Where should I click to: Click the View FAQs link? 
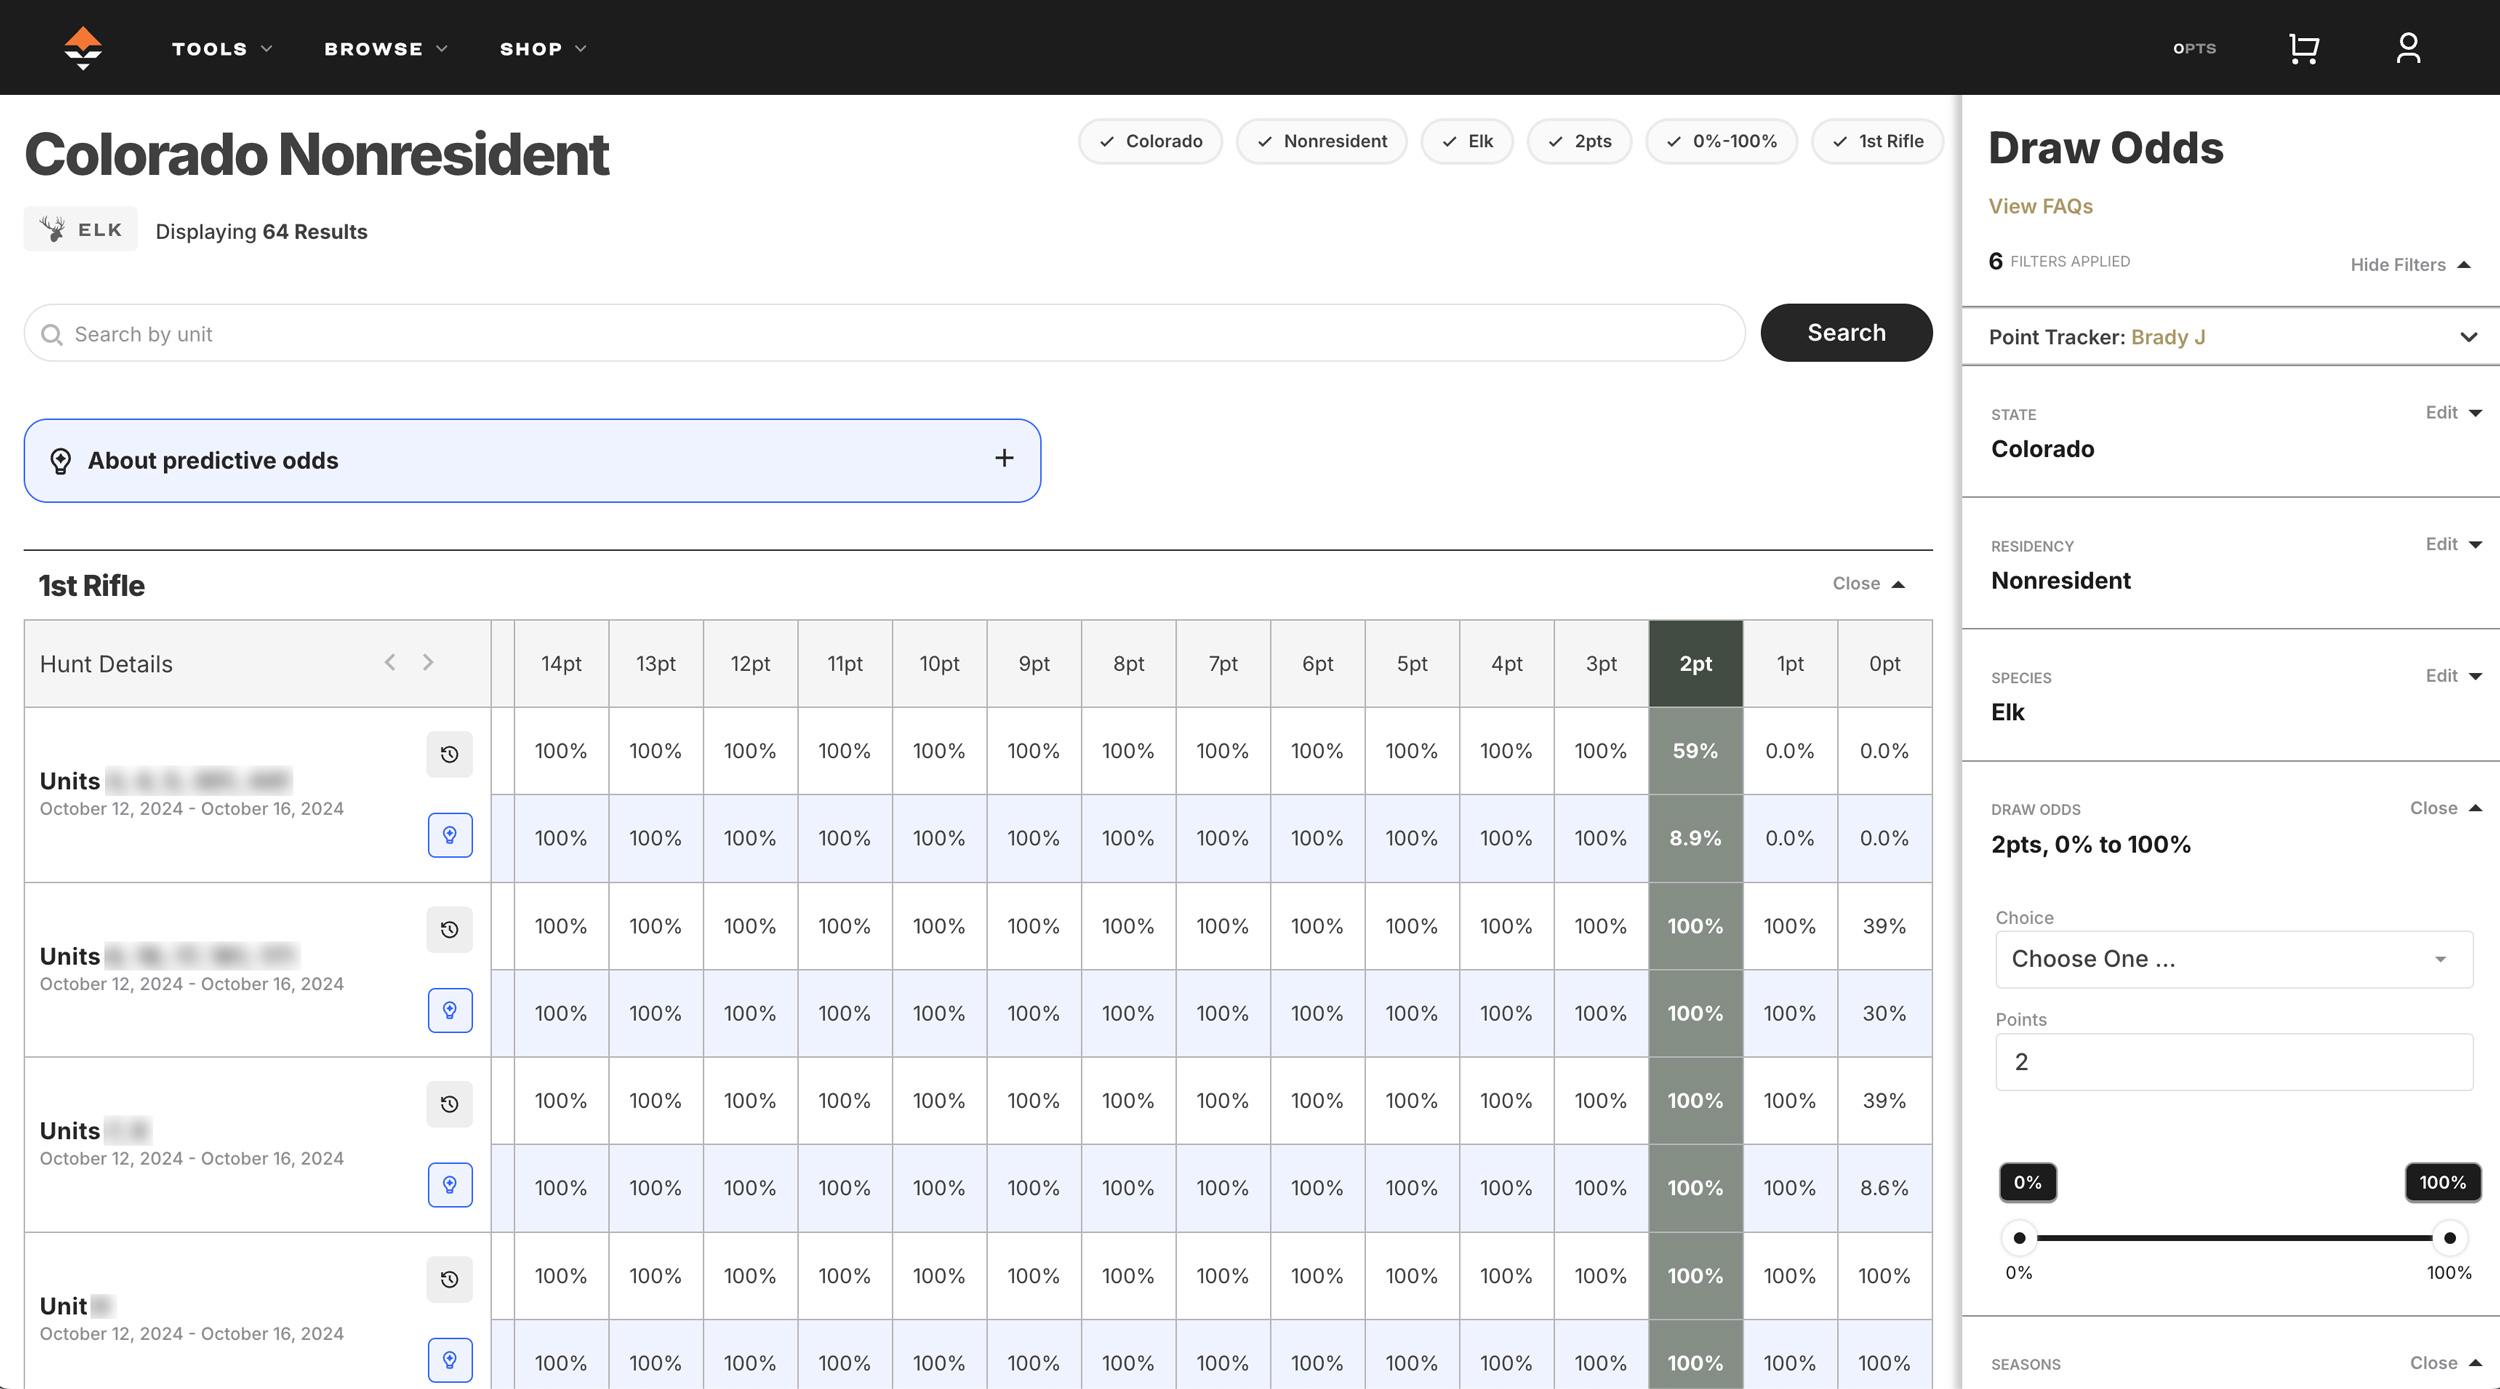click(x=2040, y=206)
